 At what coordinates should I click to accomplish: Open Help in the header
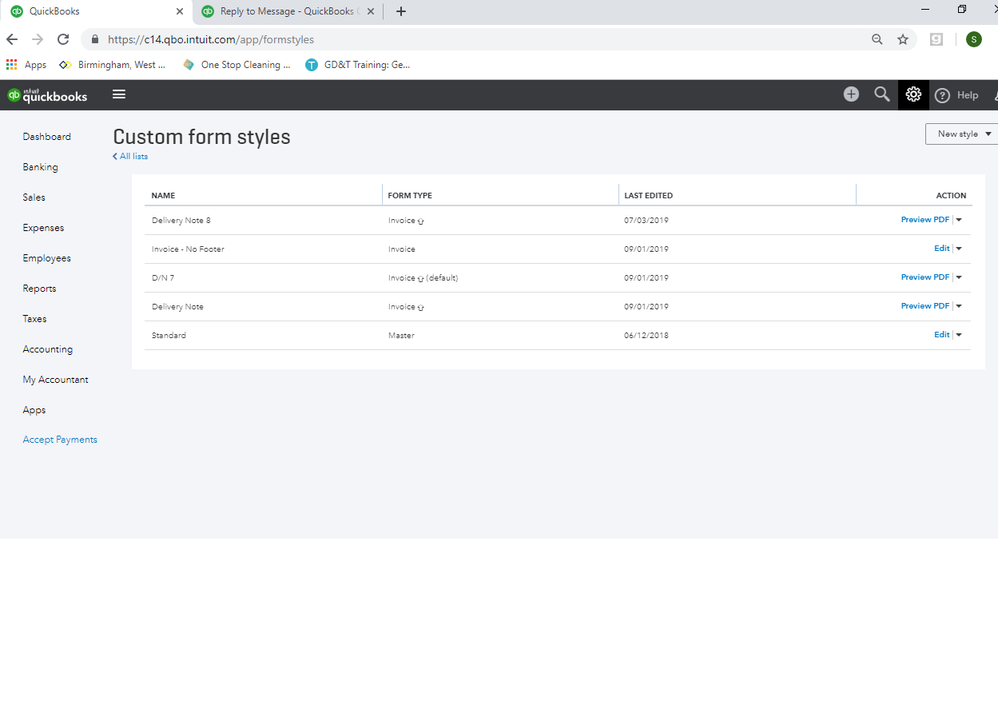click(957, 95)
